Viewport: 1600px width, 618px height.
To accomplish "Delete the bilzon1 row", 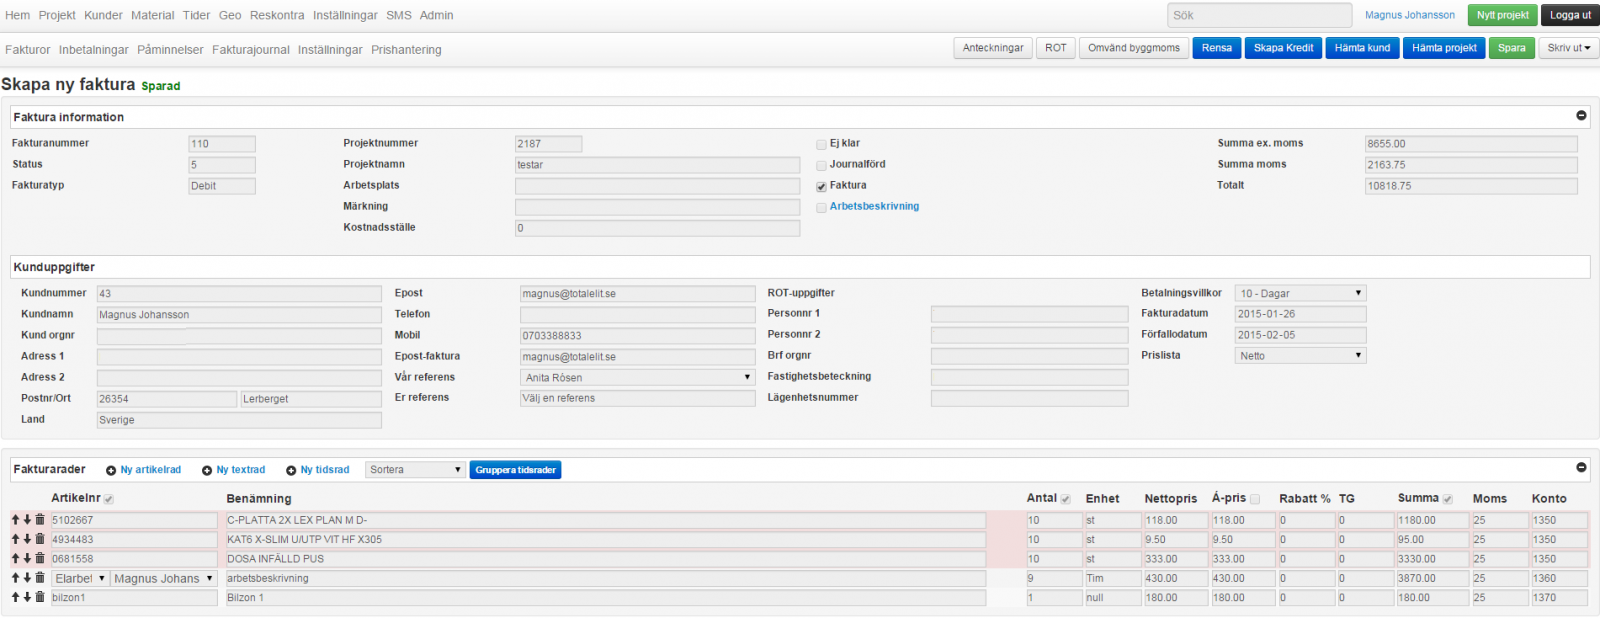I will coord(40,597).
